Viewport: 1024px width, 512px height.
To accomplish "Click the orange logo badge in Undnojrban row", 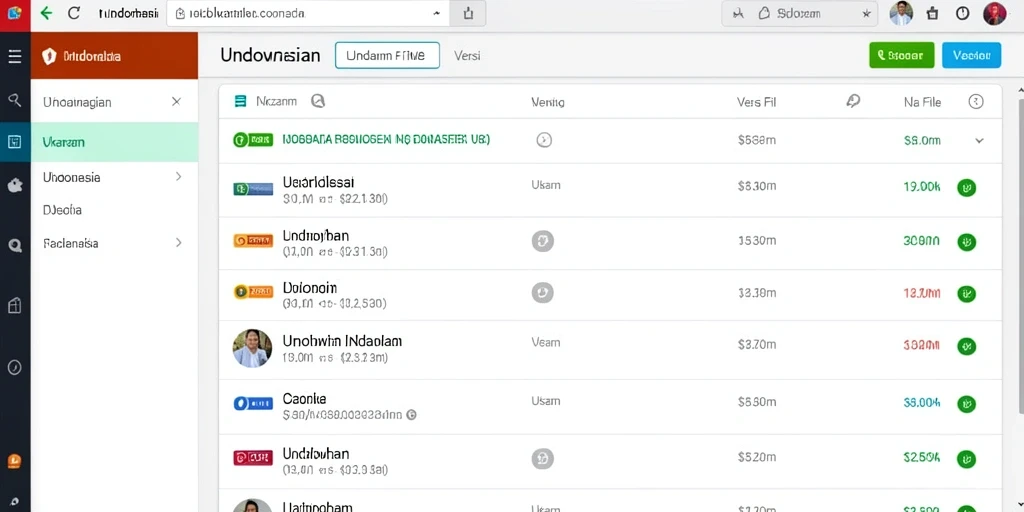I will (253, 240).
